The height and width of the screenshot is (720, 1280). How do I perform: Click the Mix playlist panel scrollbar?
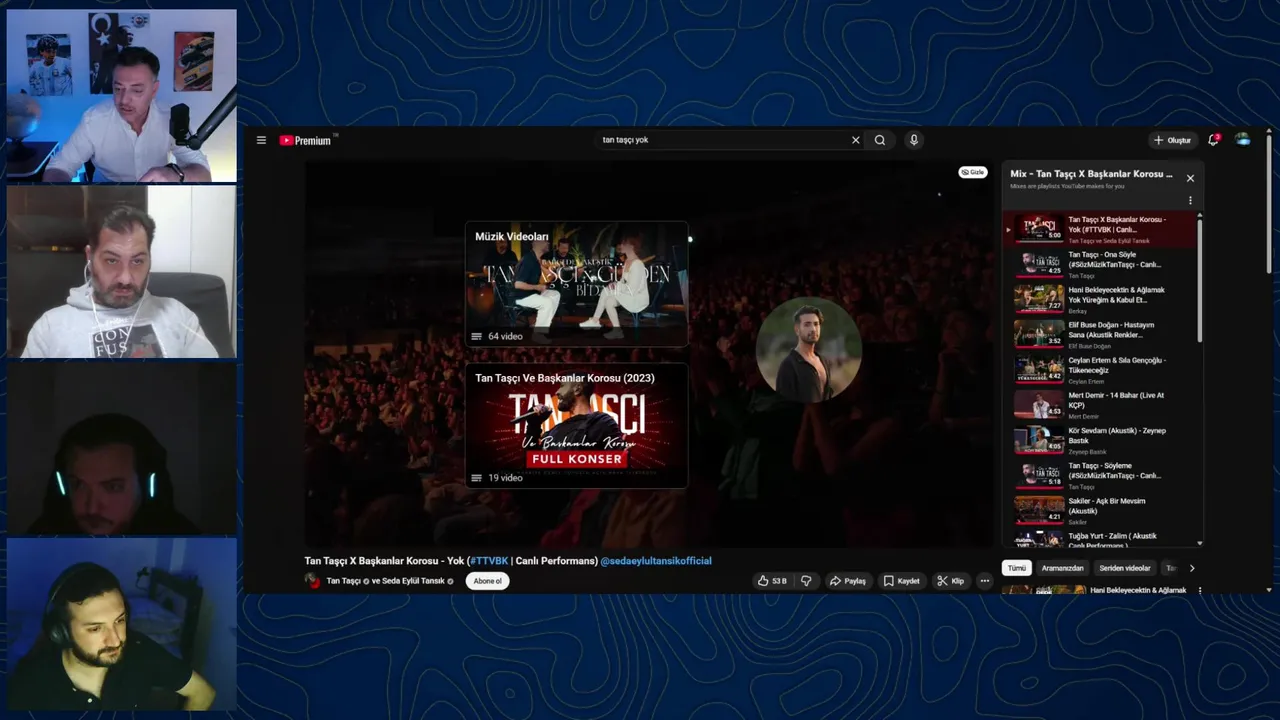pos(1200,280)
